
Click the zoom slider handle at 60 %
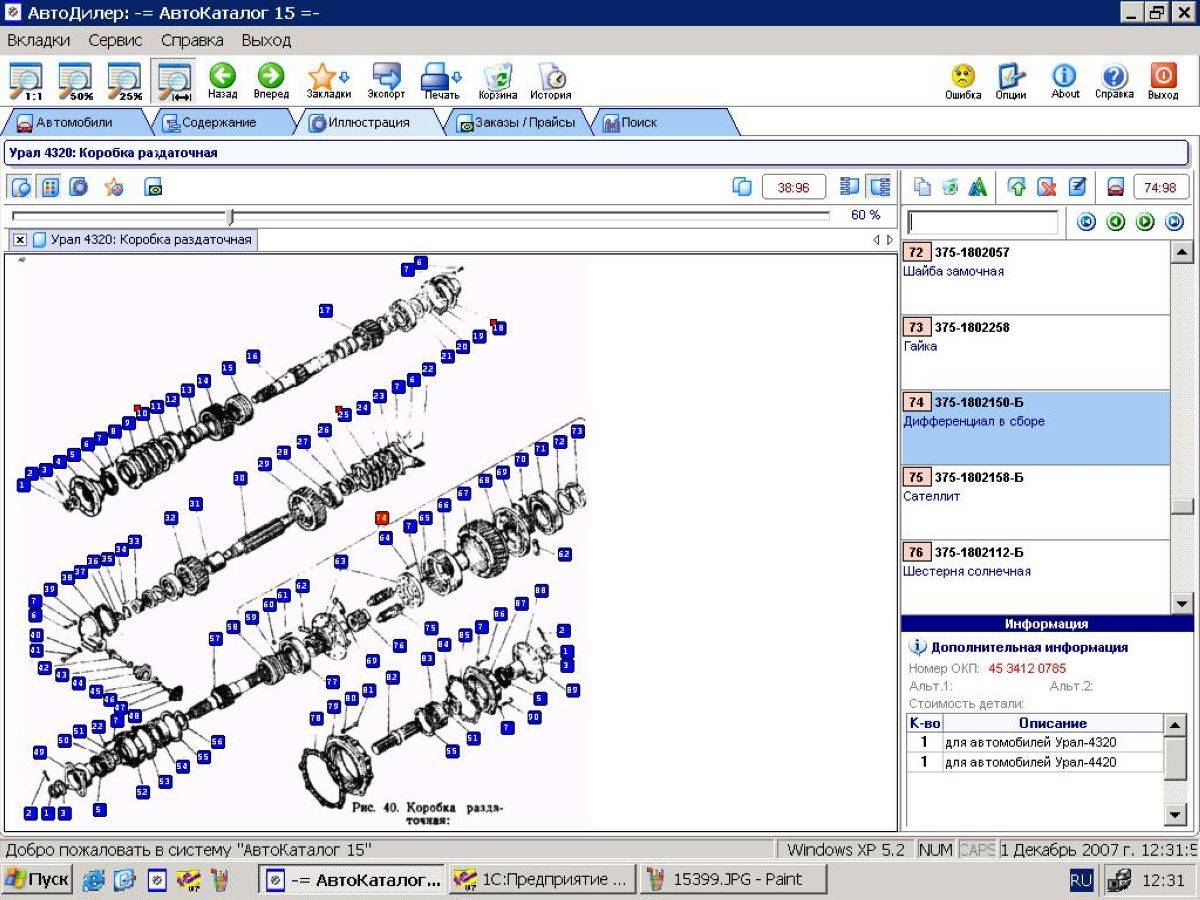click(x=230, y=217)
